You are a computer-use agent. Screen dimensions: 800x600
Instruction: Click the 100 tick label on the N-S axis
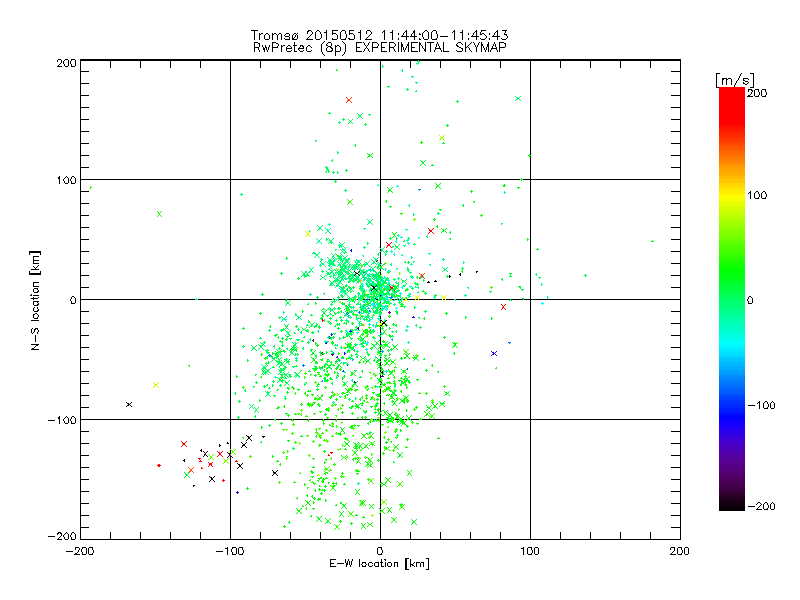point(66,181)
